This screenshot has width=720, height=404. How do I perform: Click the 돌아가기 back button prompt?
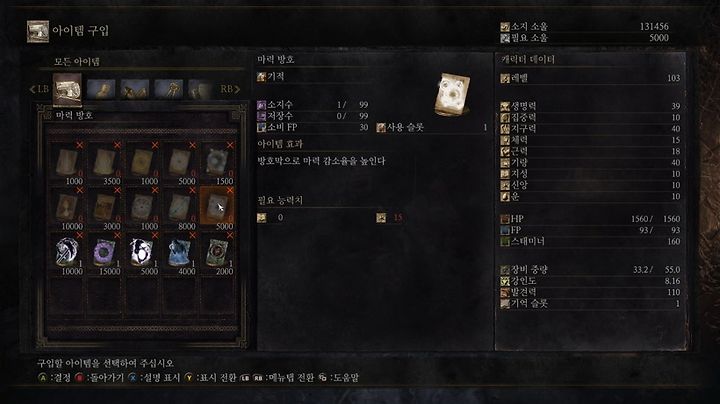99,378
